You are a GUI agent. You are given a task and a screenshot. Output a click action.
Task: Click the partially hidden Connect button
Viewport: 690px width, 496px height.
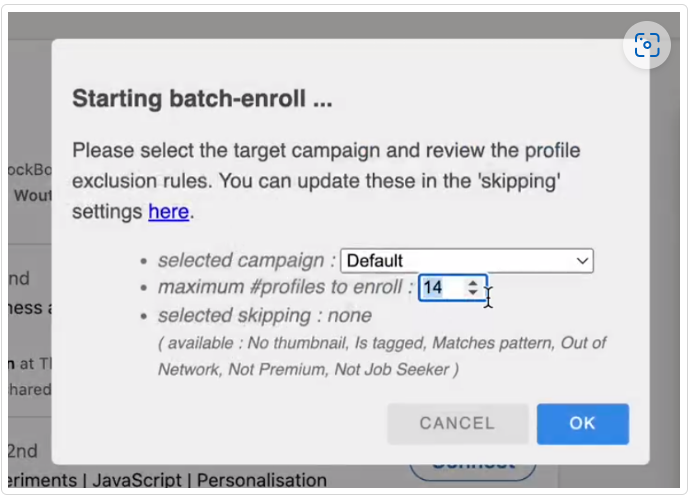[x=473, y=464]
